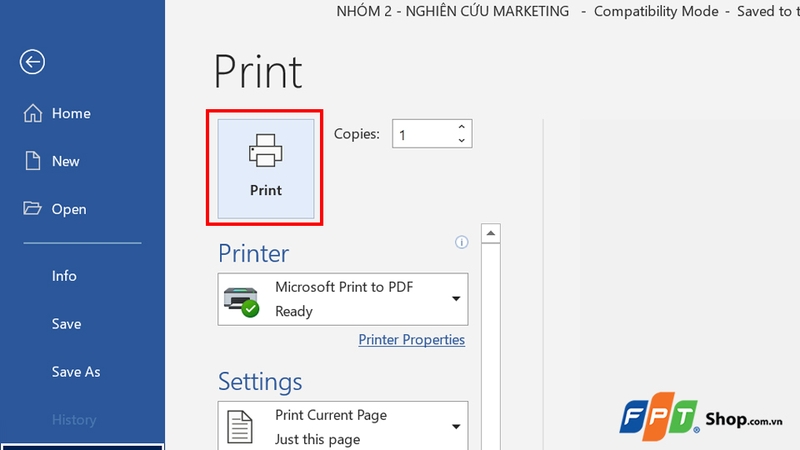
Task: Decrease copies with the down arrow
Action: coord(462,140)
